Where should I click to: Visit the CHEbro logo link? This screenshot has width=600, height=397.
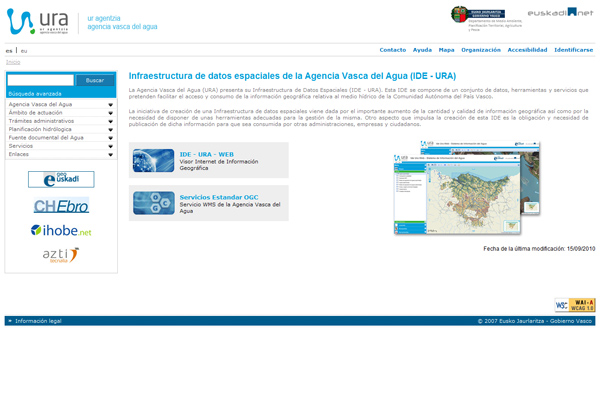tap(61, 206)
